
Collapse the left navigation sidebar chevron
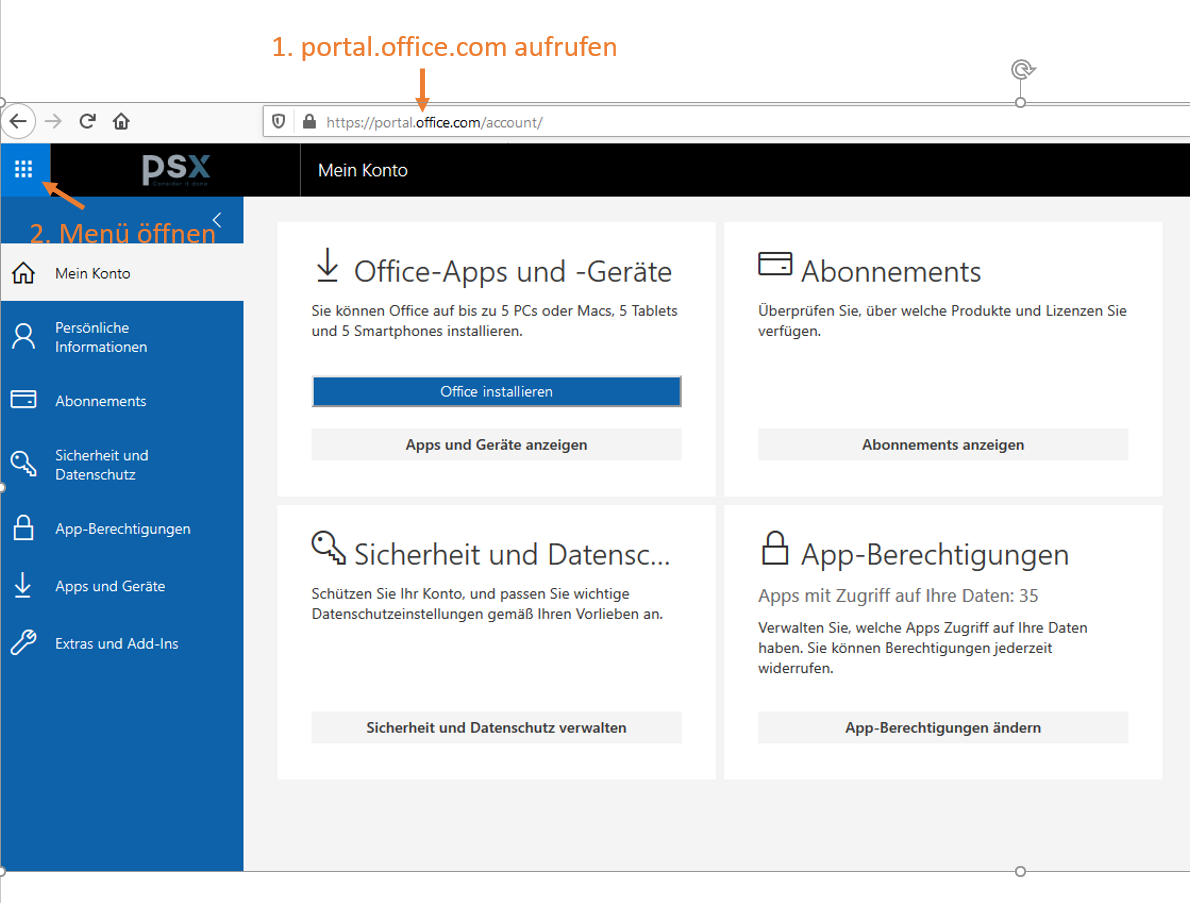pos(217,219)
